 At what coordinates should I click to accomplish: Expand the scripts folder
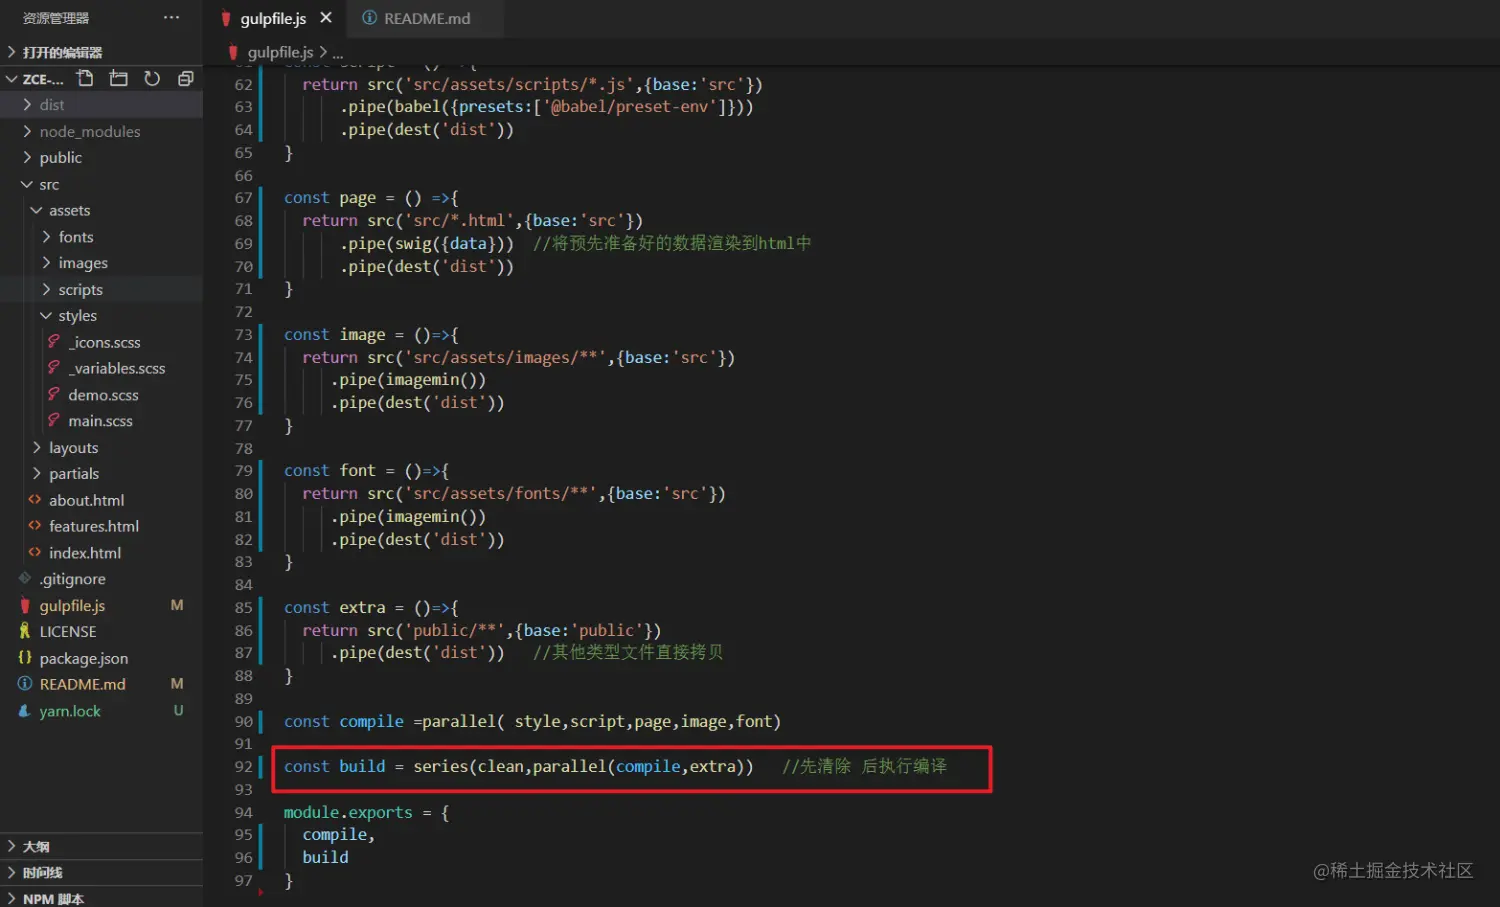(x=101, y=289)
